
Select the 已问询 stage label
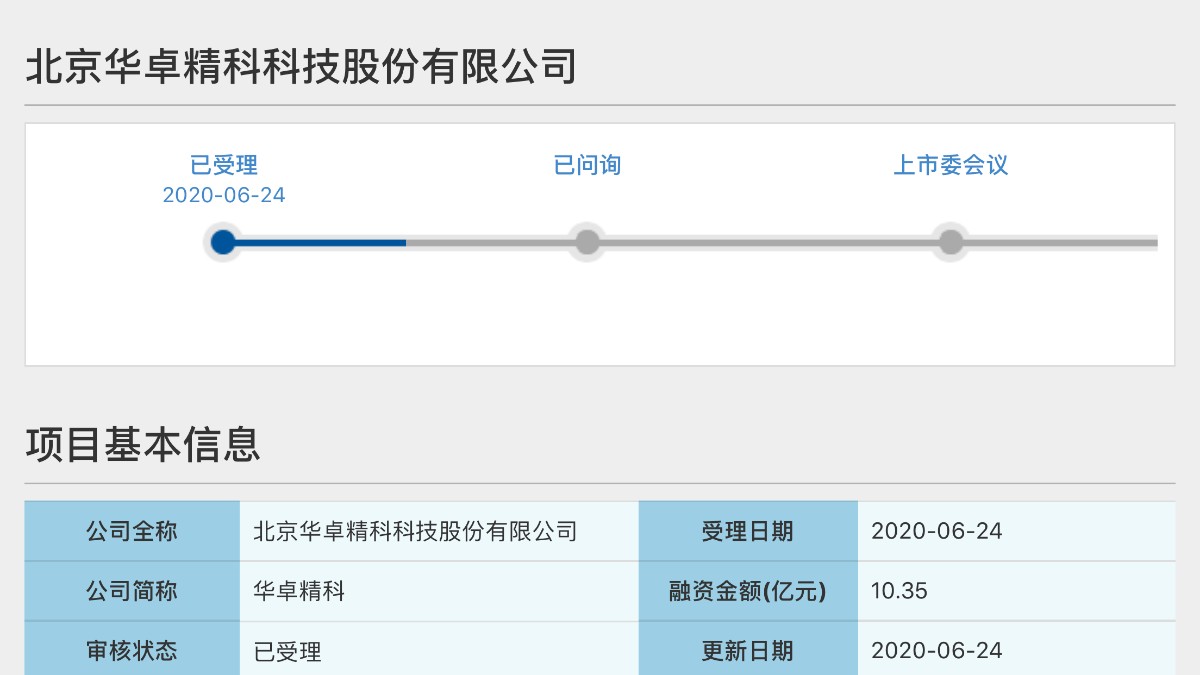588,165
